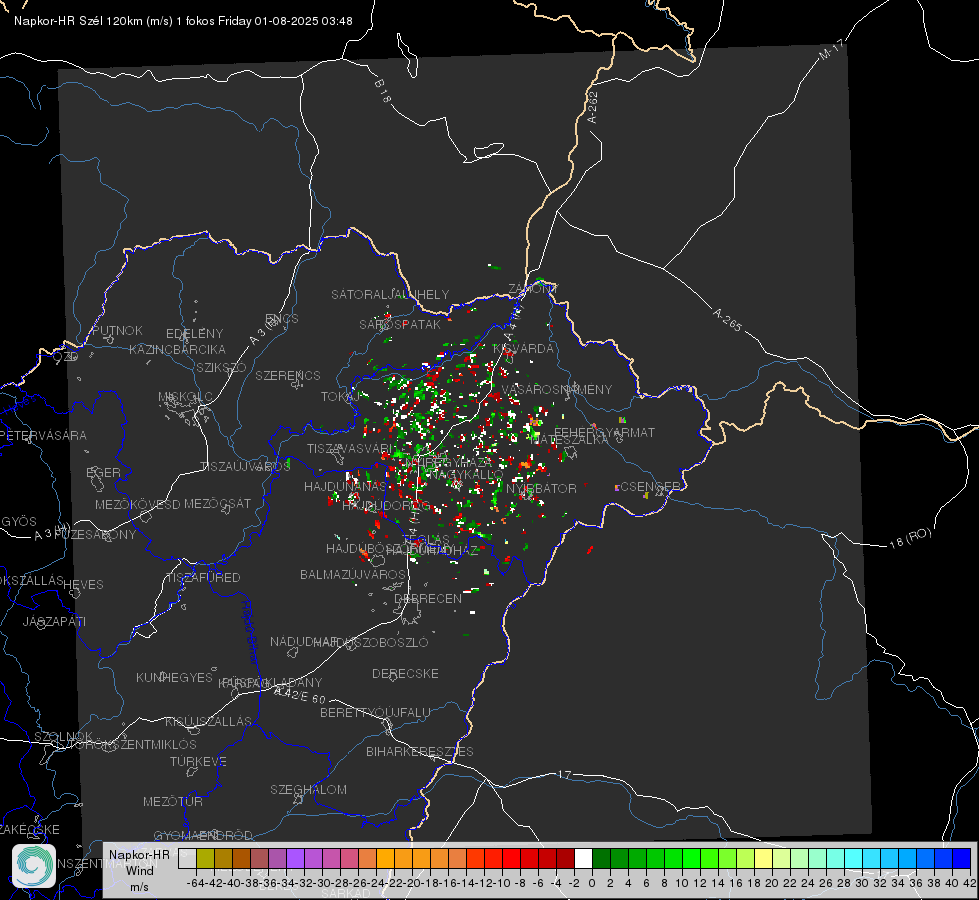The image size is (979, 900).
Task: Click the MEZŐCSÁT town label
Action: point(217,503)
